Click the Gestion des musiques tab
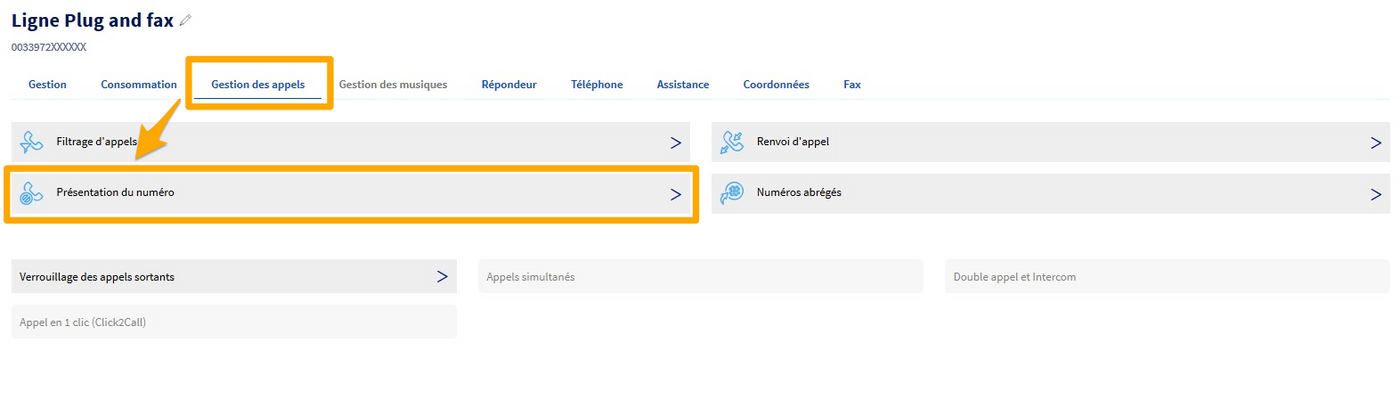 pos(393,85)
